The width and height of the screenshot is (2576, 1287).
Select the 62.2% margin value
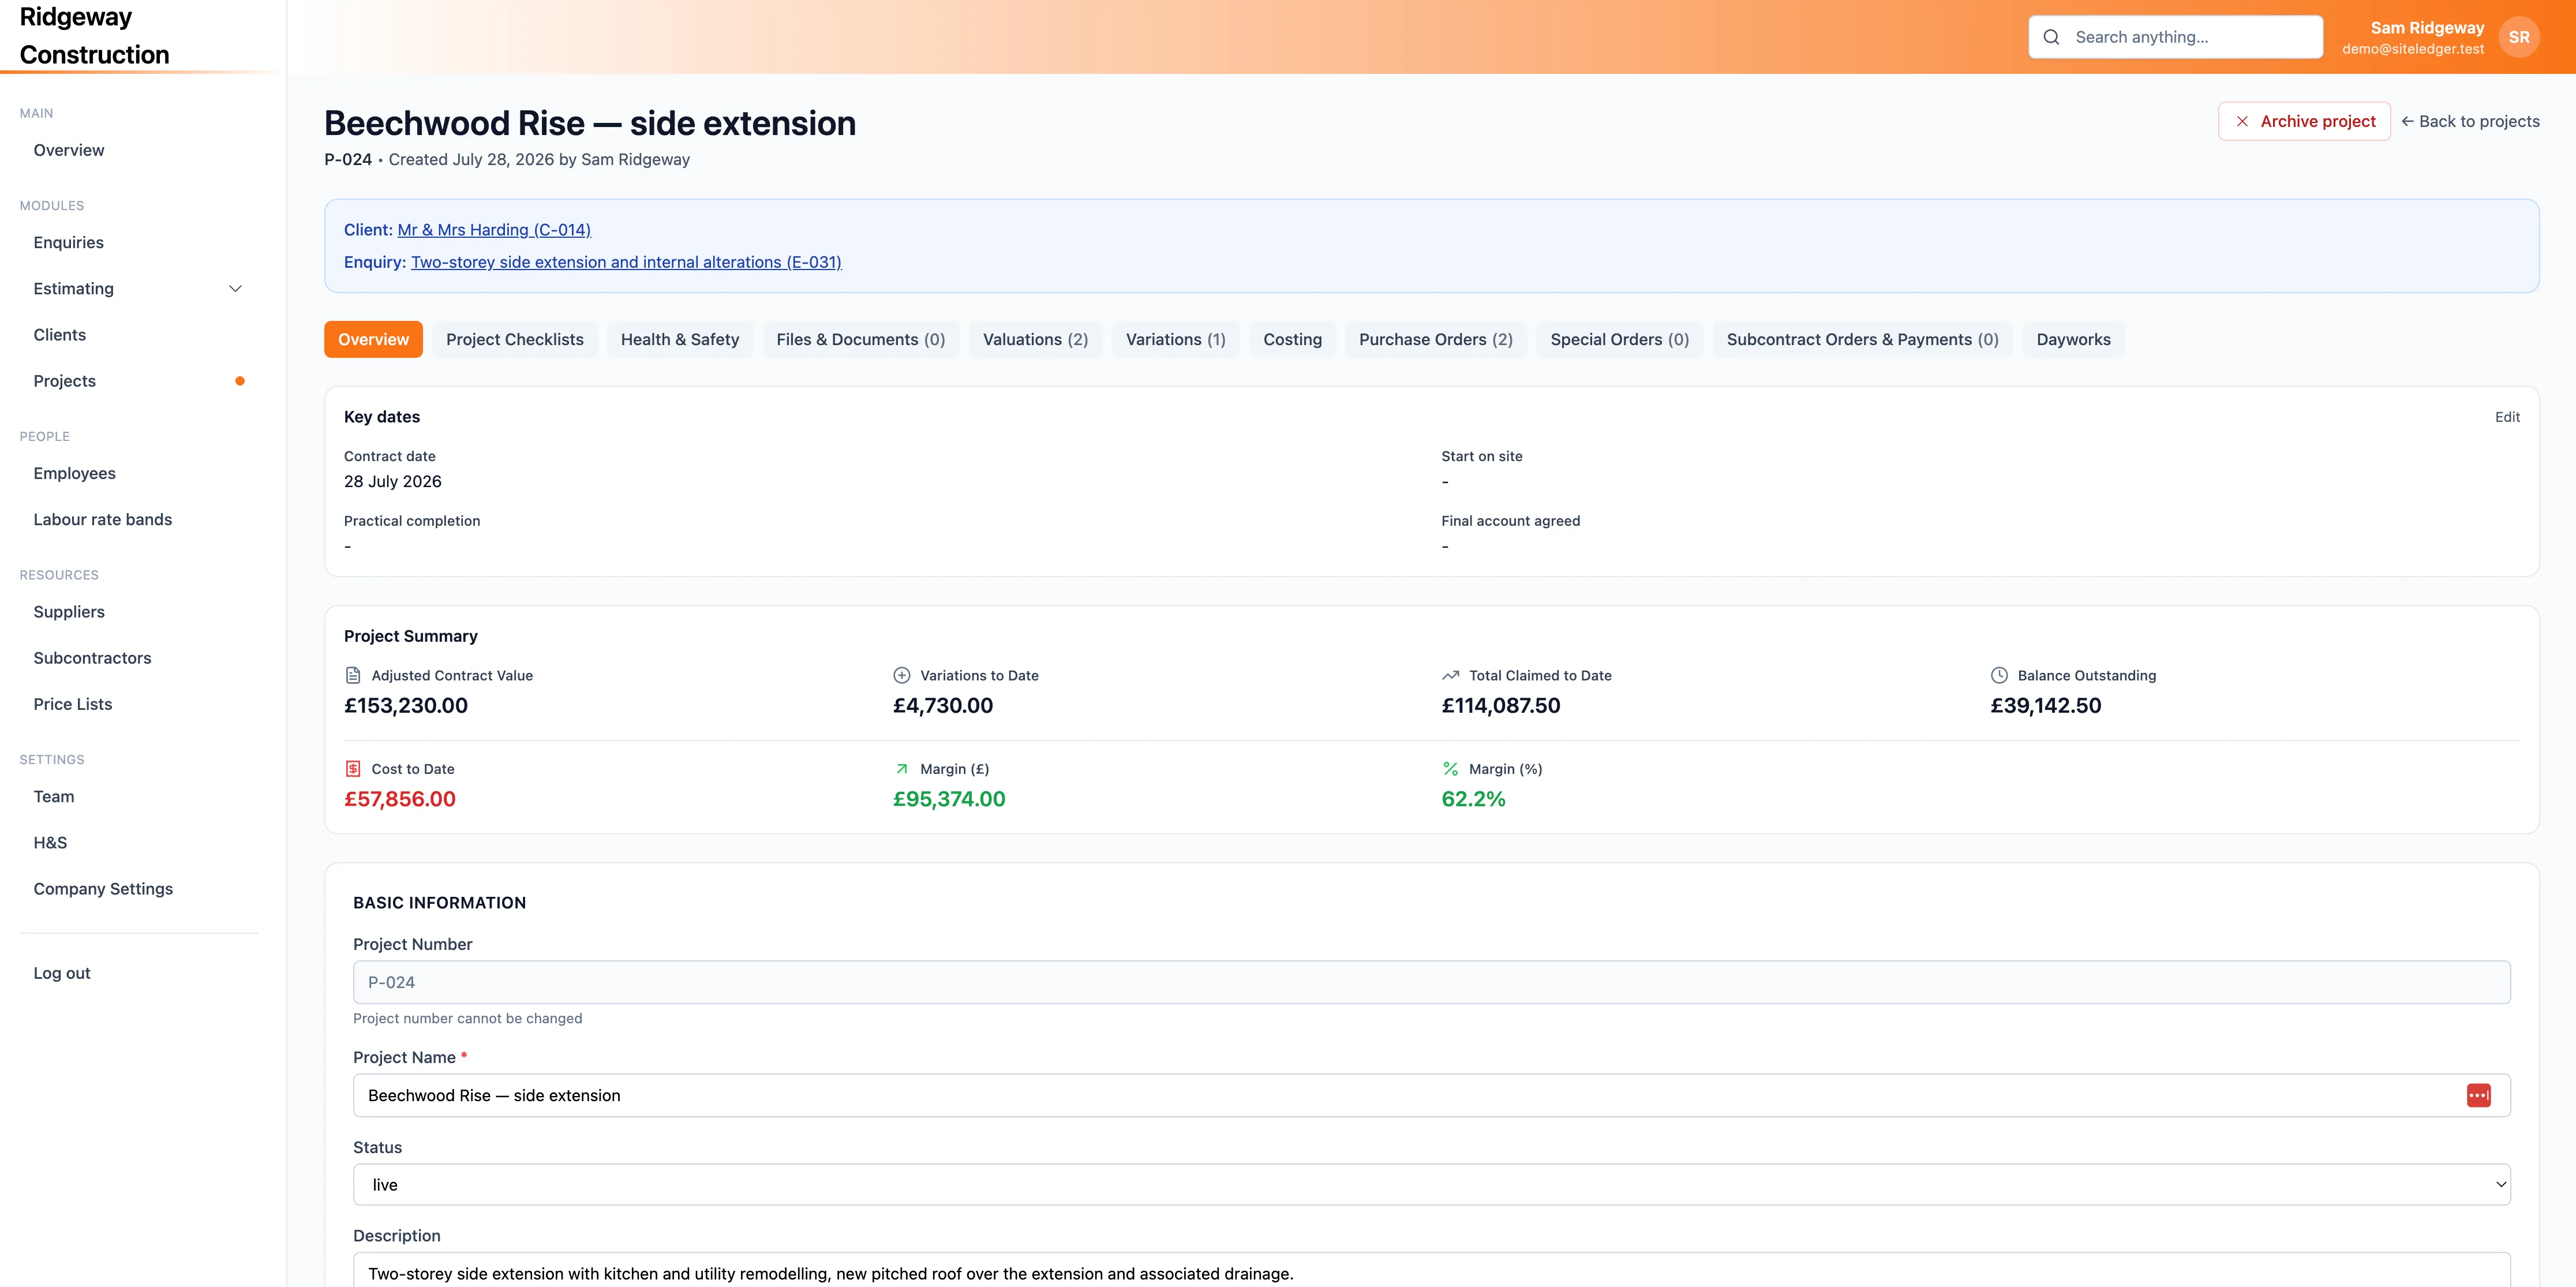coord(1473,800)
